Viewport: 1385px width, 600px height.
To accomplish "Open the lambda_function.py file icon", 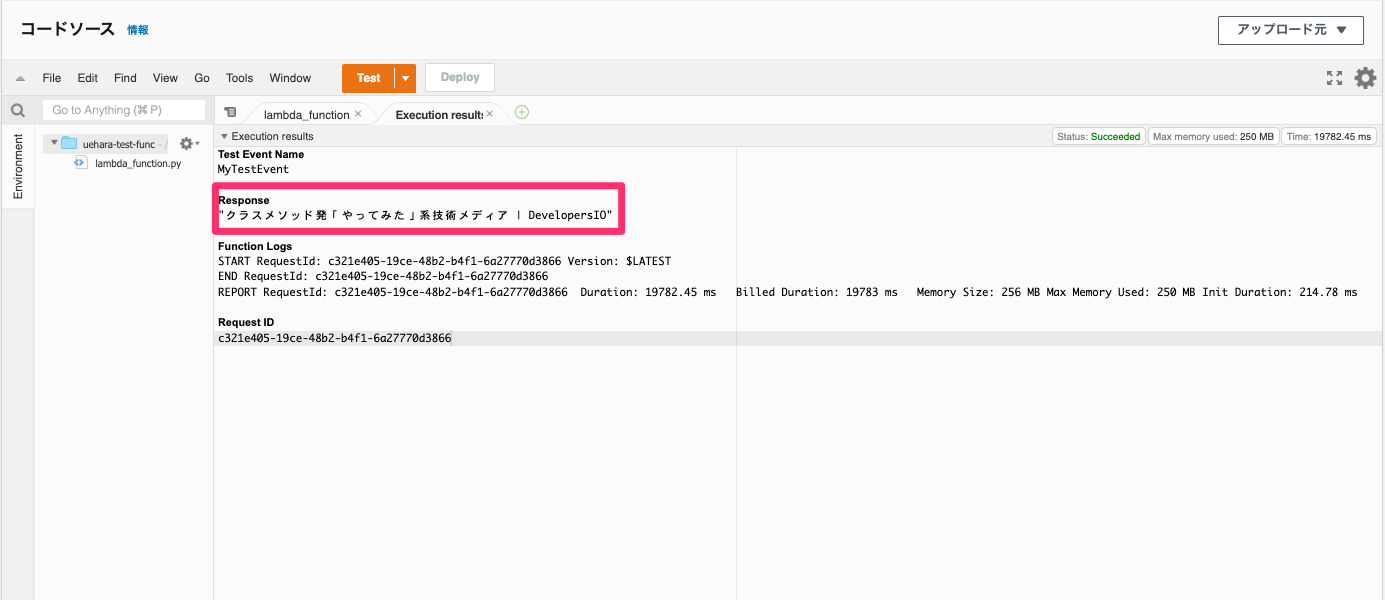I will tap(80, 162).
